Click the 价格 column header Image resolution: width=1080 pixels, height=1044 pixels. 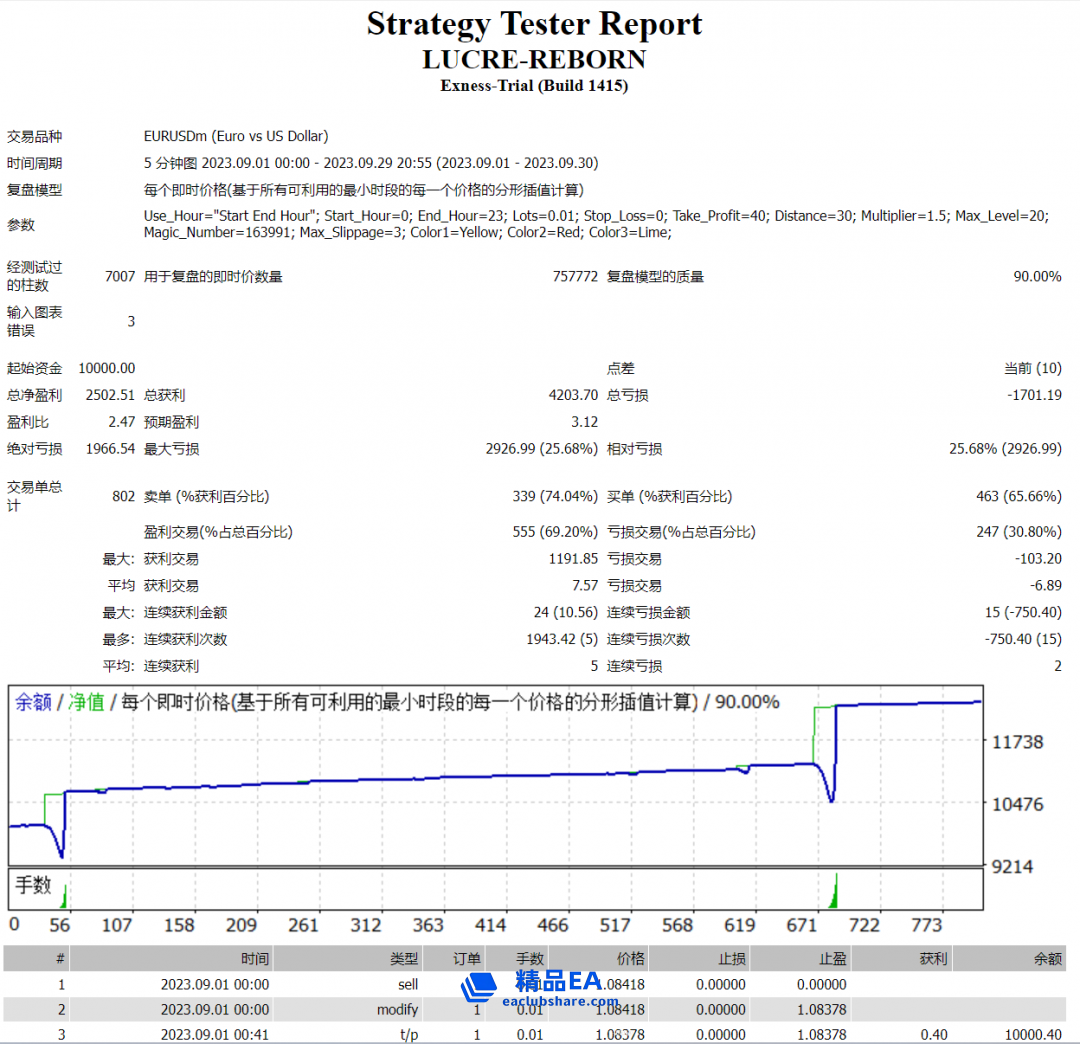(x=631, y=959)
